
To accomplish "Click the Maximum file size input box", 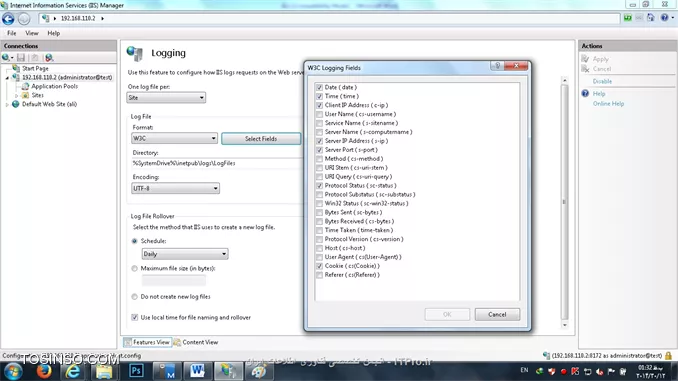I will (x=174, y=281).
